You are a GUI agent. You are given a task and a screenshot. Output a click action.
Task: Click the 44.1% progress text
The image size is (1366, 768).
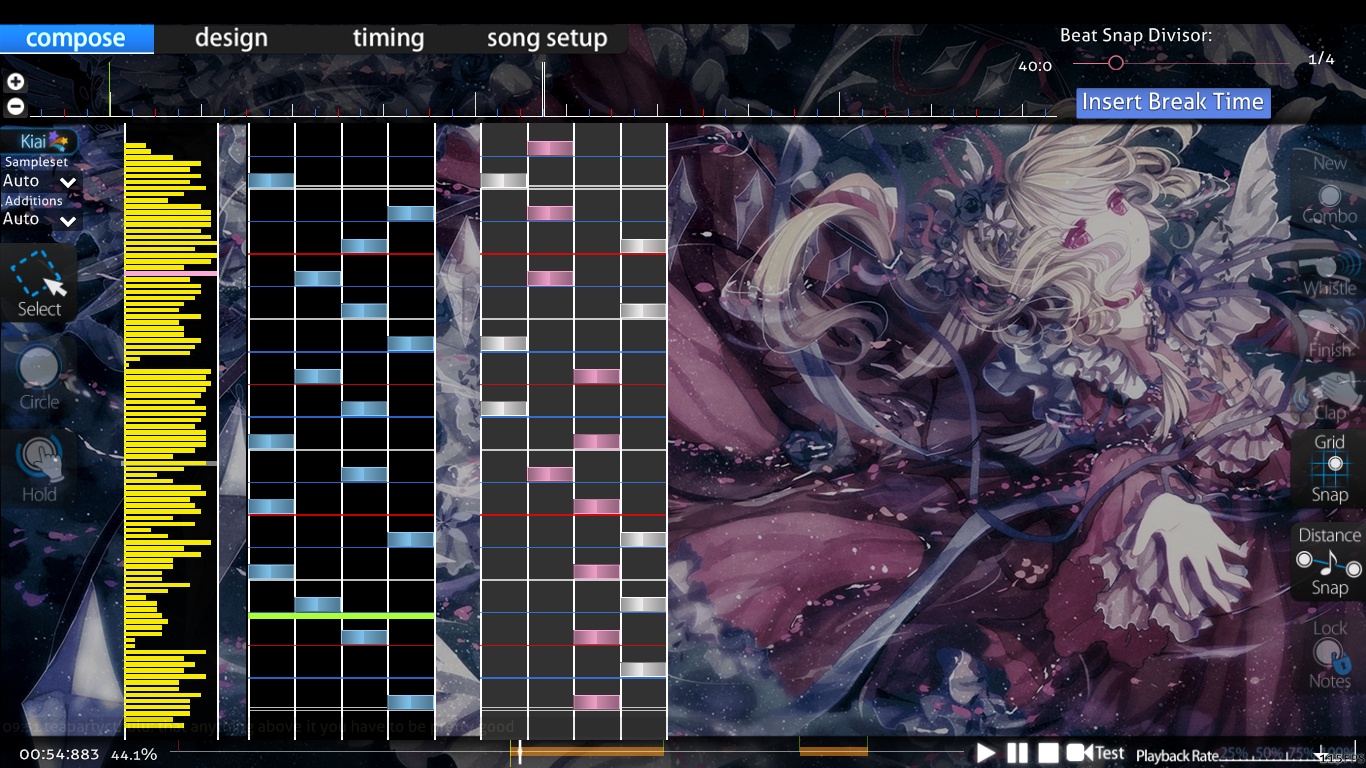(x=134, y=754)
